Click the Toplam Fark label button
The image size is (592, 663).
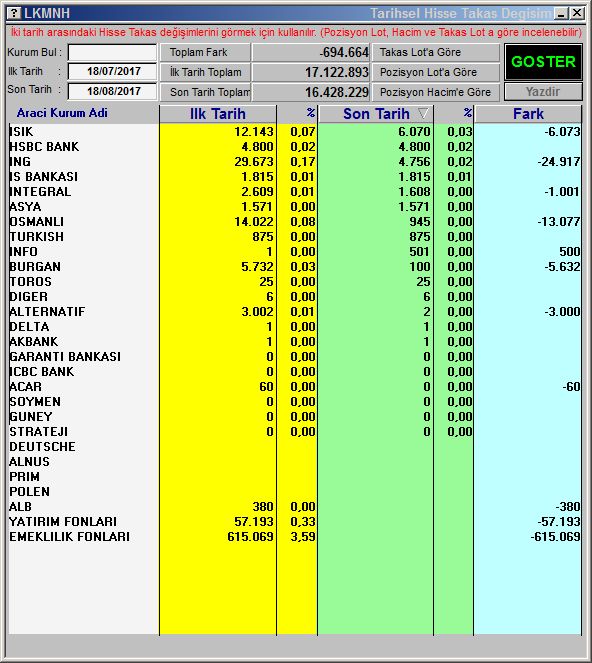click(205, 52)
